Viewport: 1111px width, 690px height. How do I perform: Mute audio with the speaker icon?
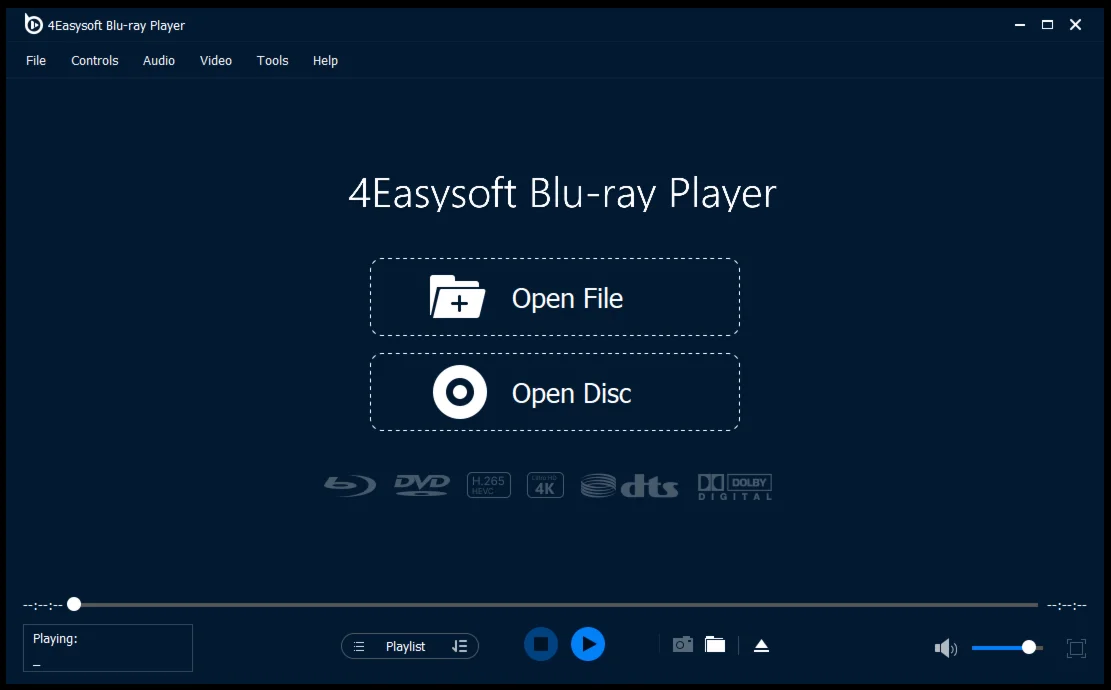pos(945,648)
